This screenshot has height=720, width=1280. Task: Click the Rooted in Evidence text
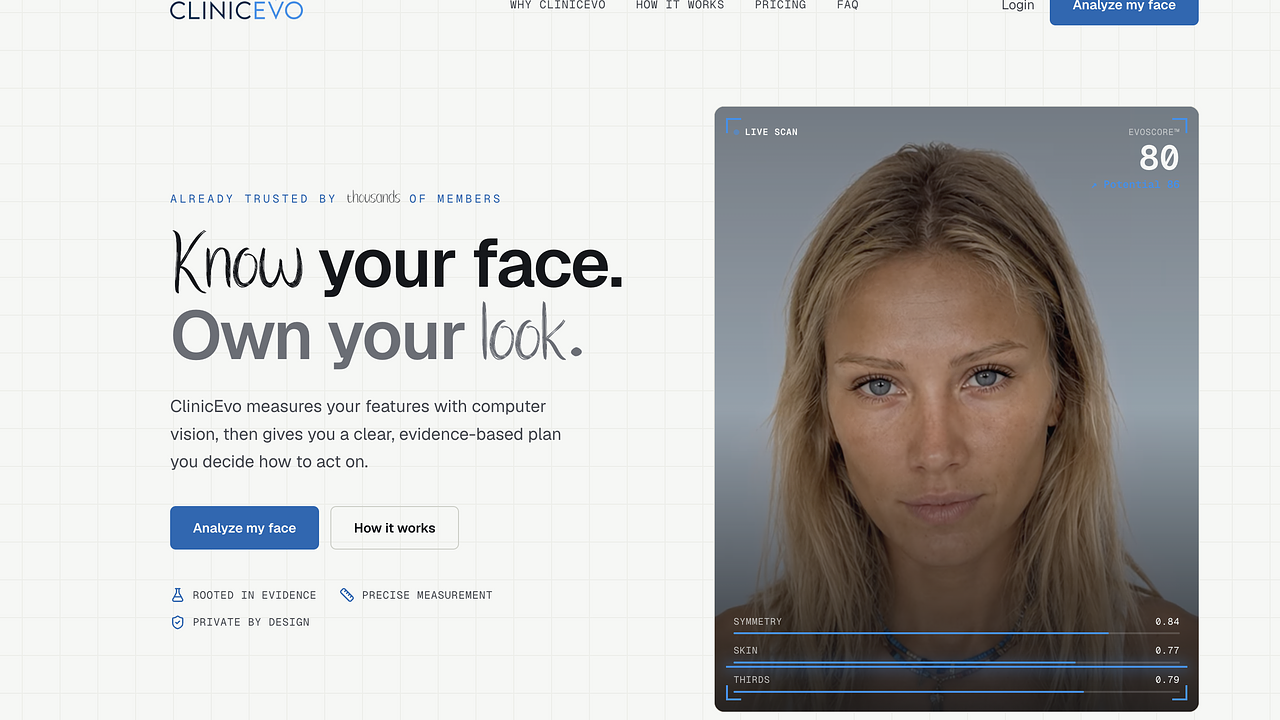pos(254,595)
